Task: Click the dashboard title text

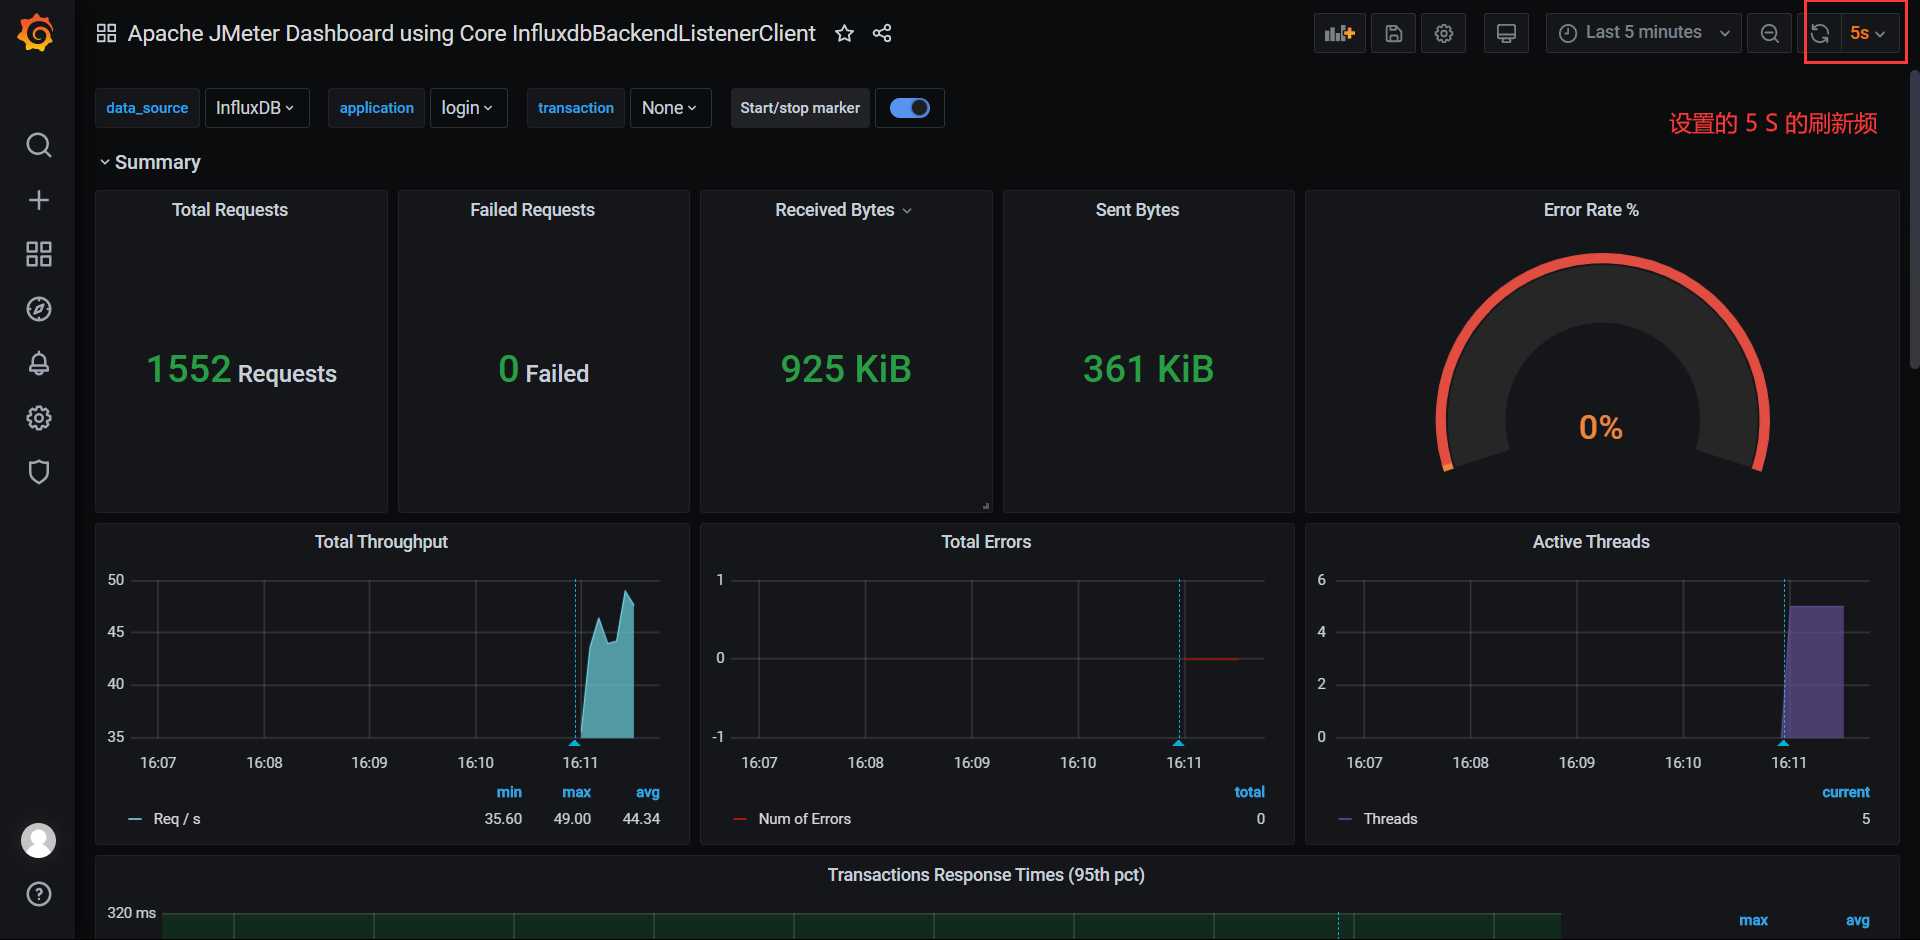Action: click(471, 33)
